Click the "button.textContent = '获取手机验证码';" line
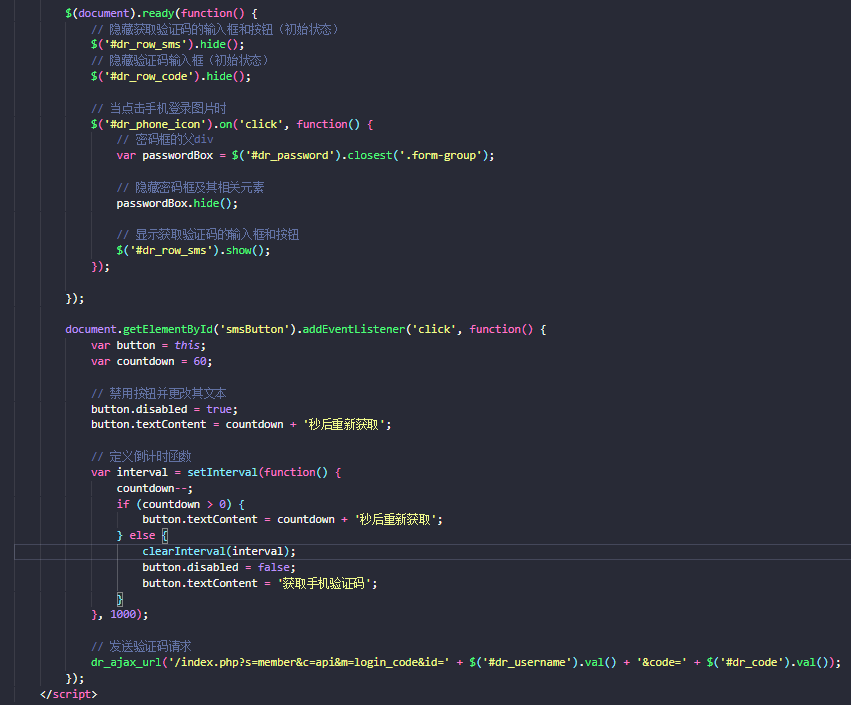Screen dimensions: 851x705 (259, 583)
